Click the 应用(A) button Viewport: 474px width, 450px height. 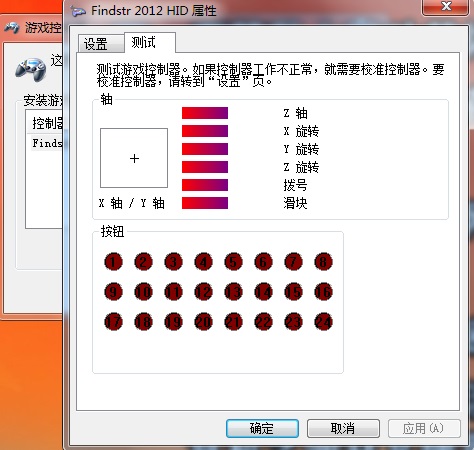click(x=424, y=428)
